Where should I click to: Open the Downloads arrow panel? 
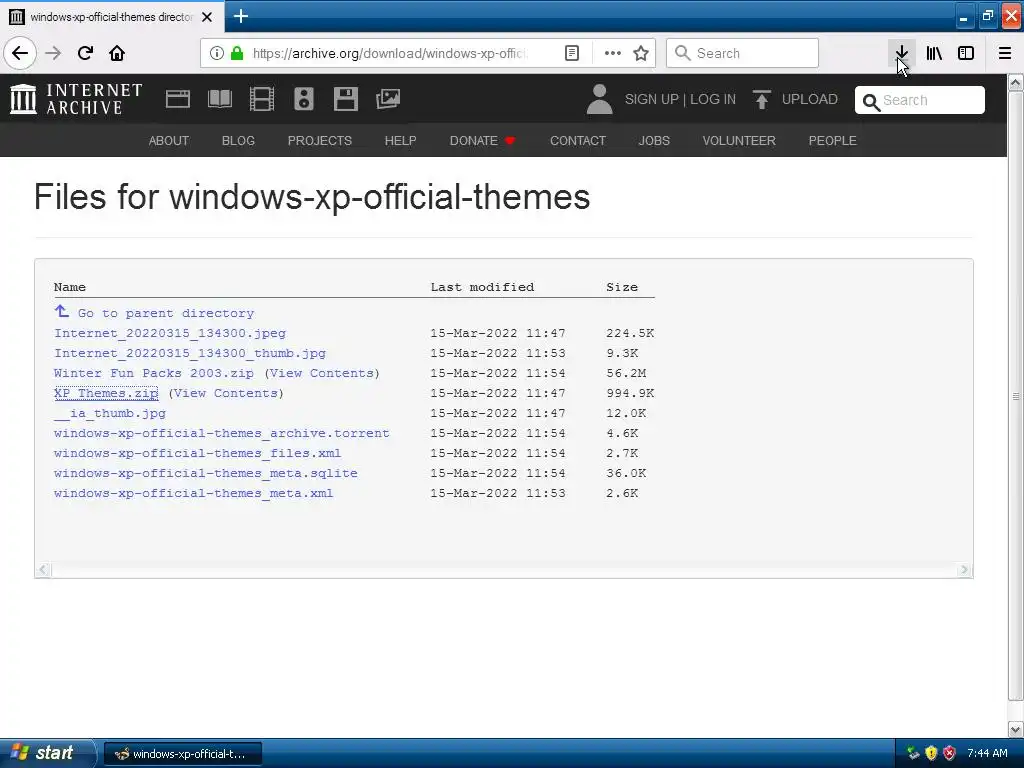(901, 53)
